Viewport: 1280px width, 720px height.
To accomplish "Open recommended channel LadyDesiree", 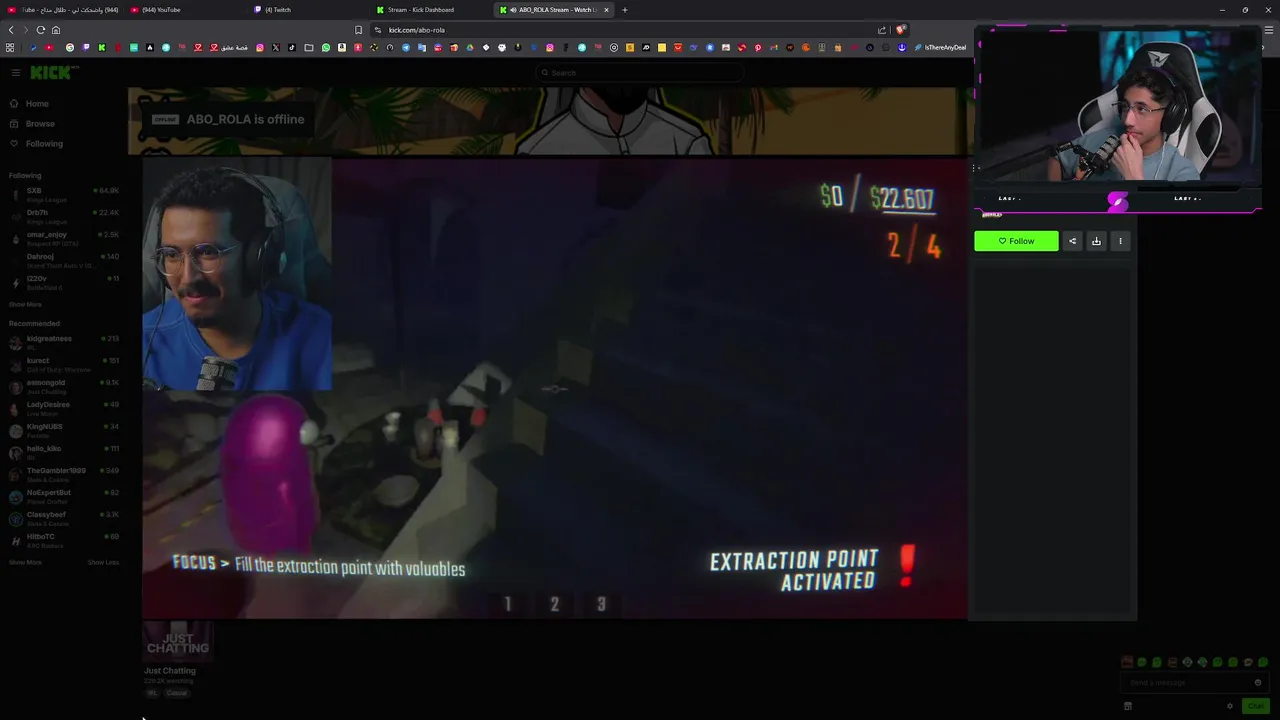I will tap(64, 408).
